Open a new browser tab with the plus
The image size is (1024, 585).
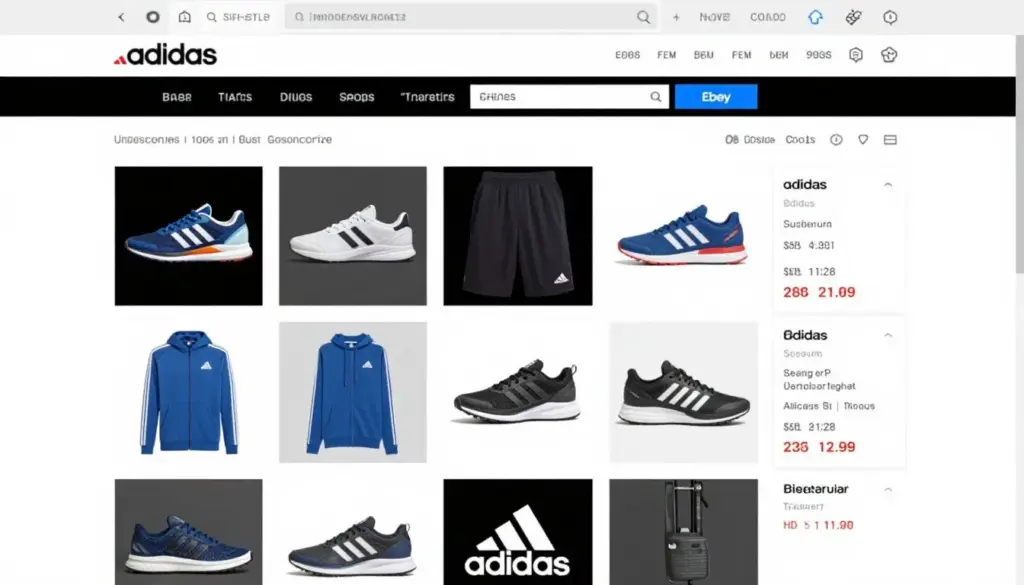point(678,16)
